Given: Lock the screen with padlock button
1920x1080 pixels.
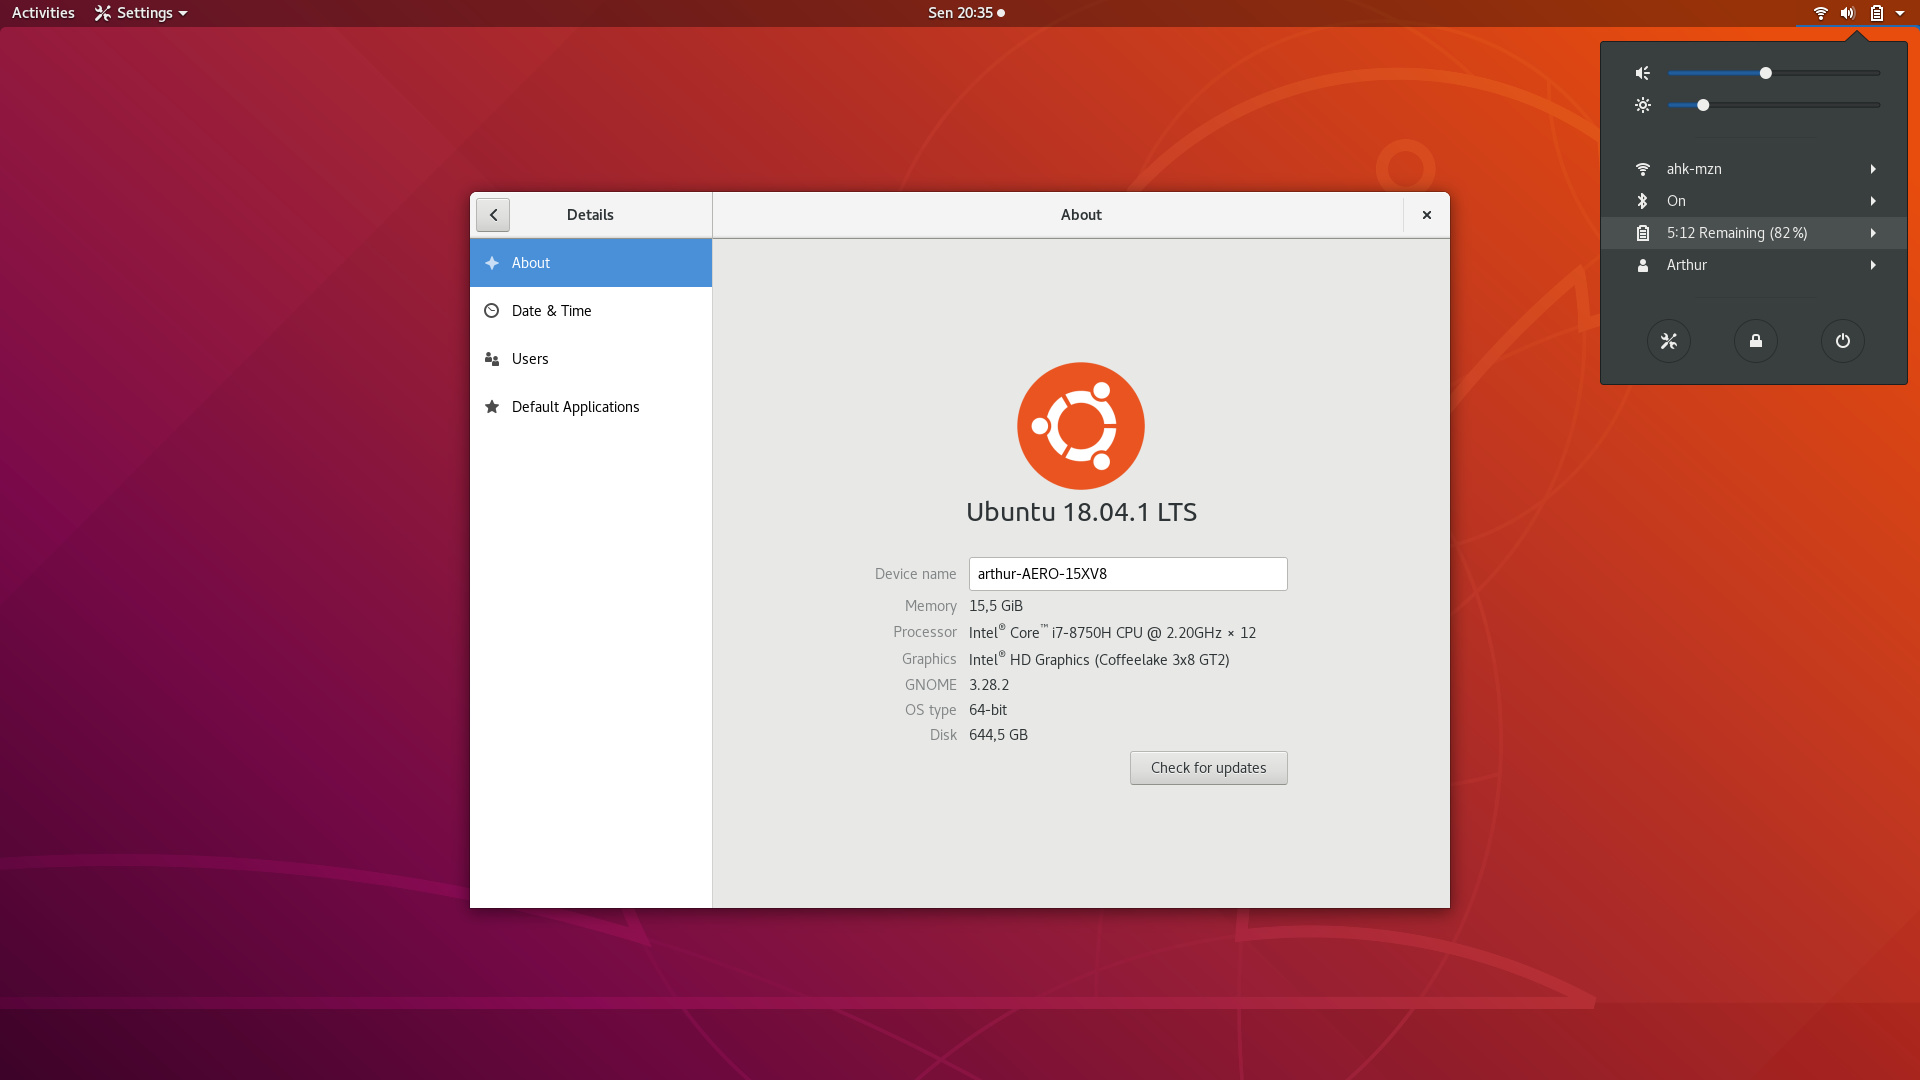Looking at the screenshot, I should (x=1756, y=341).
